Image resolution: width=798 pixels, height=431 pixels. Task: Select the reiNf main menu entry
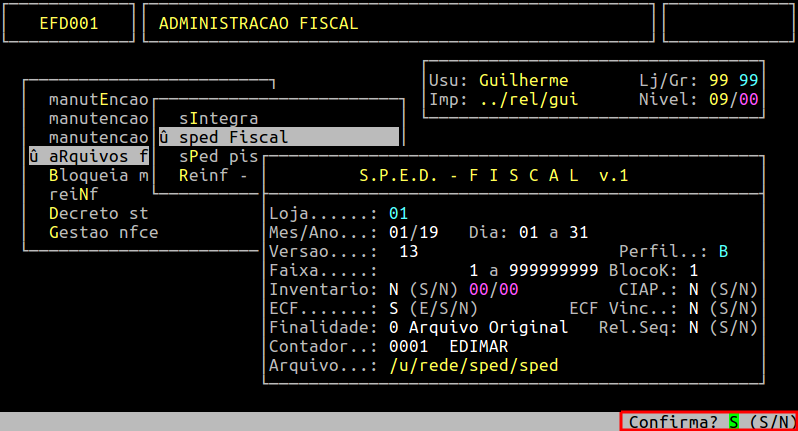tap(73, 194)
